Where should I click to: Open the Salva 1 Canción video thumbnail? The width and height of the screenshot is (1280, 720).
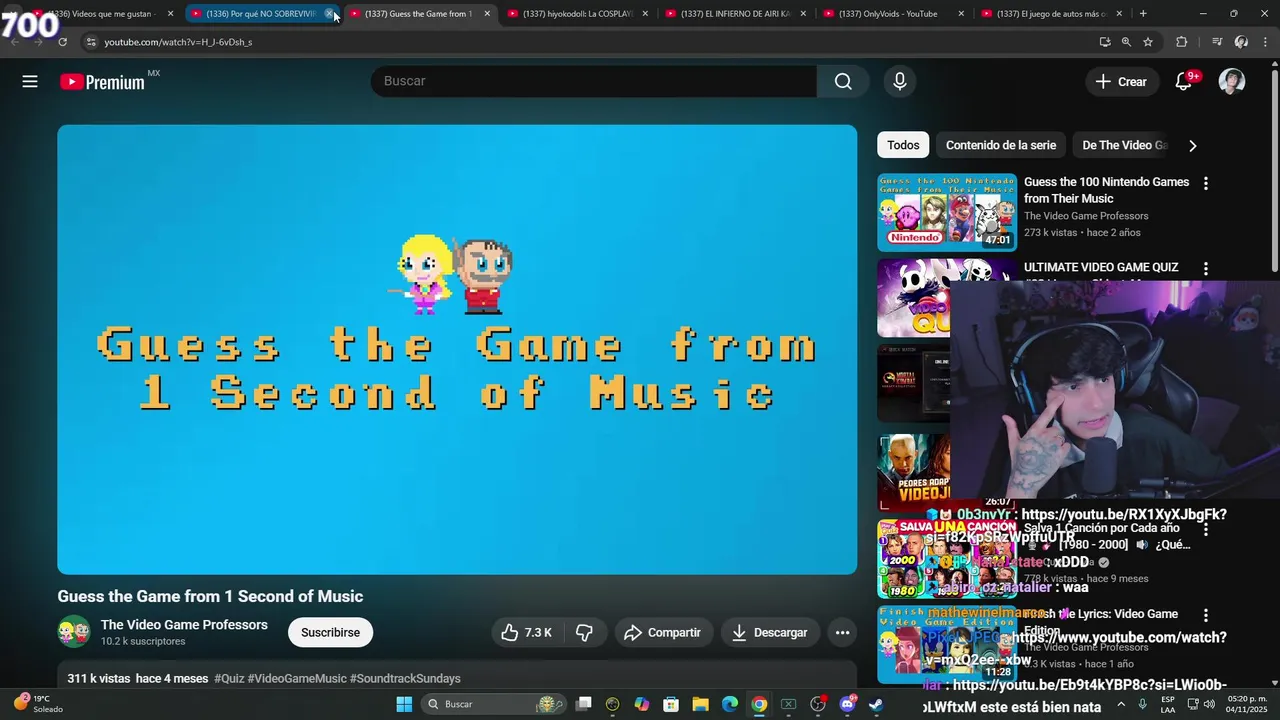947,558
